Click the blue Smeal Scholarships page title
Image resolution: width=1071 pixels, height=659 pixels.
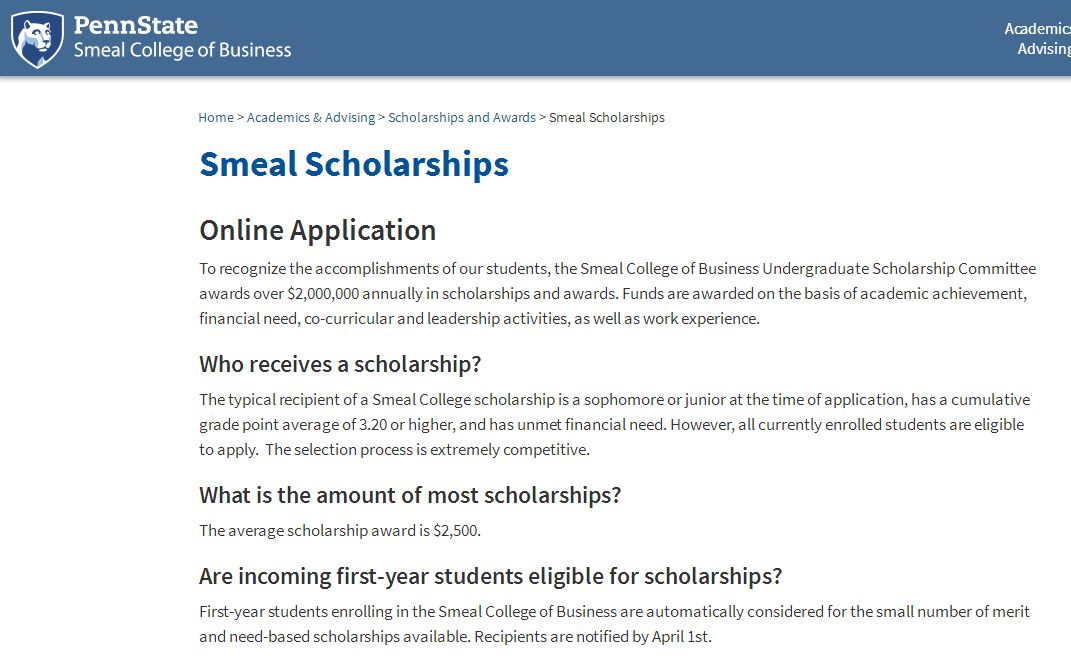[354, 165]
